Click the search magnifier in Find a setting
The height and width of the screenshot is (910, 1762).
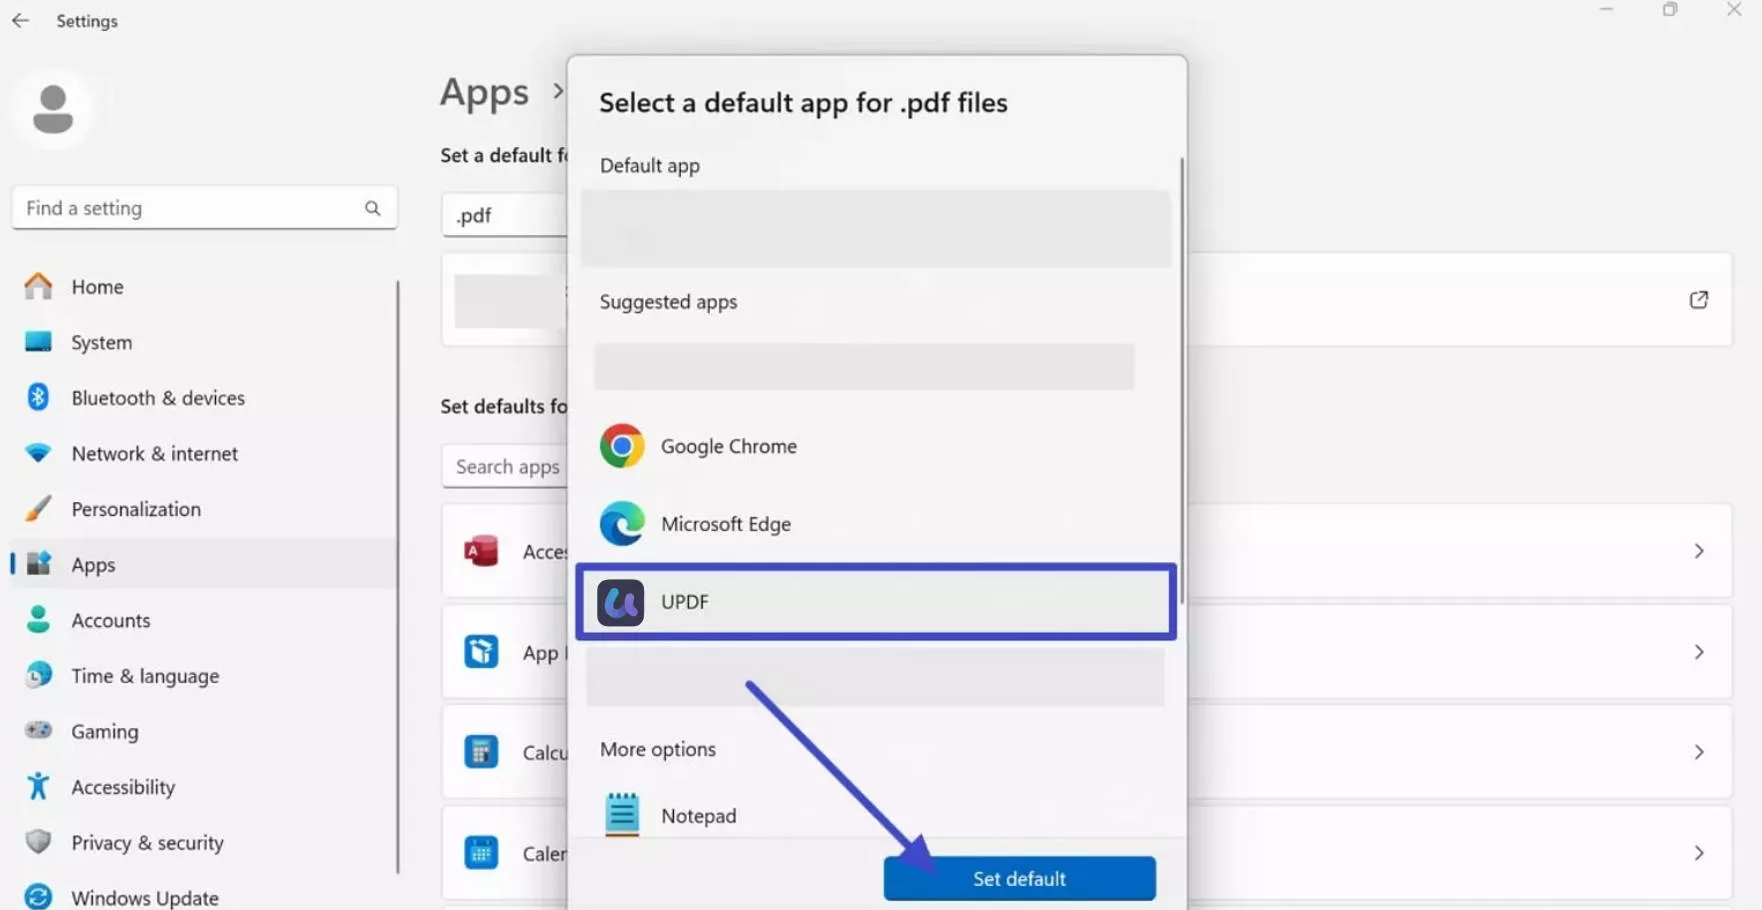372,208
